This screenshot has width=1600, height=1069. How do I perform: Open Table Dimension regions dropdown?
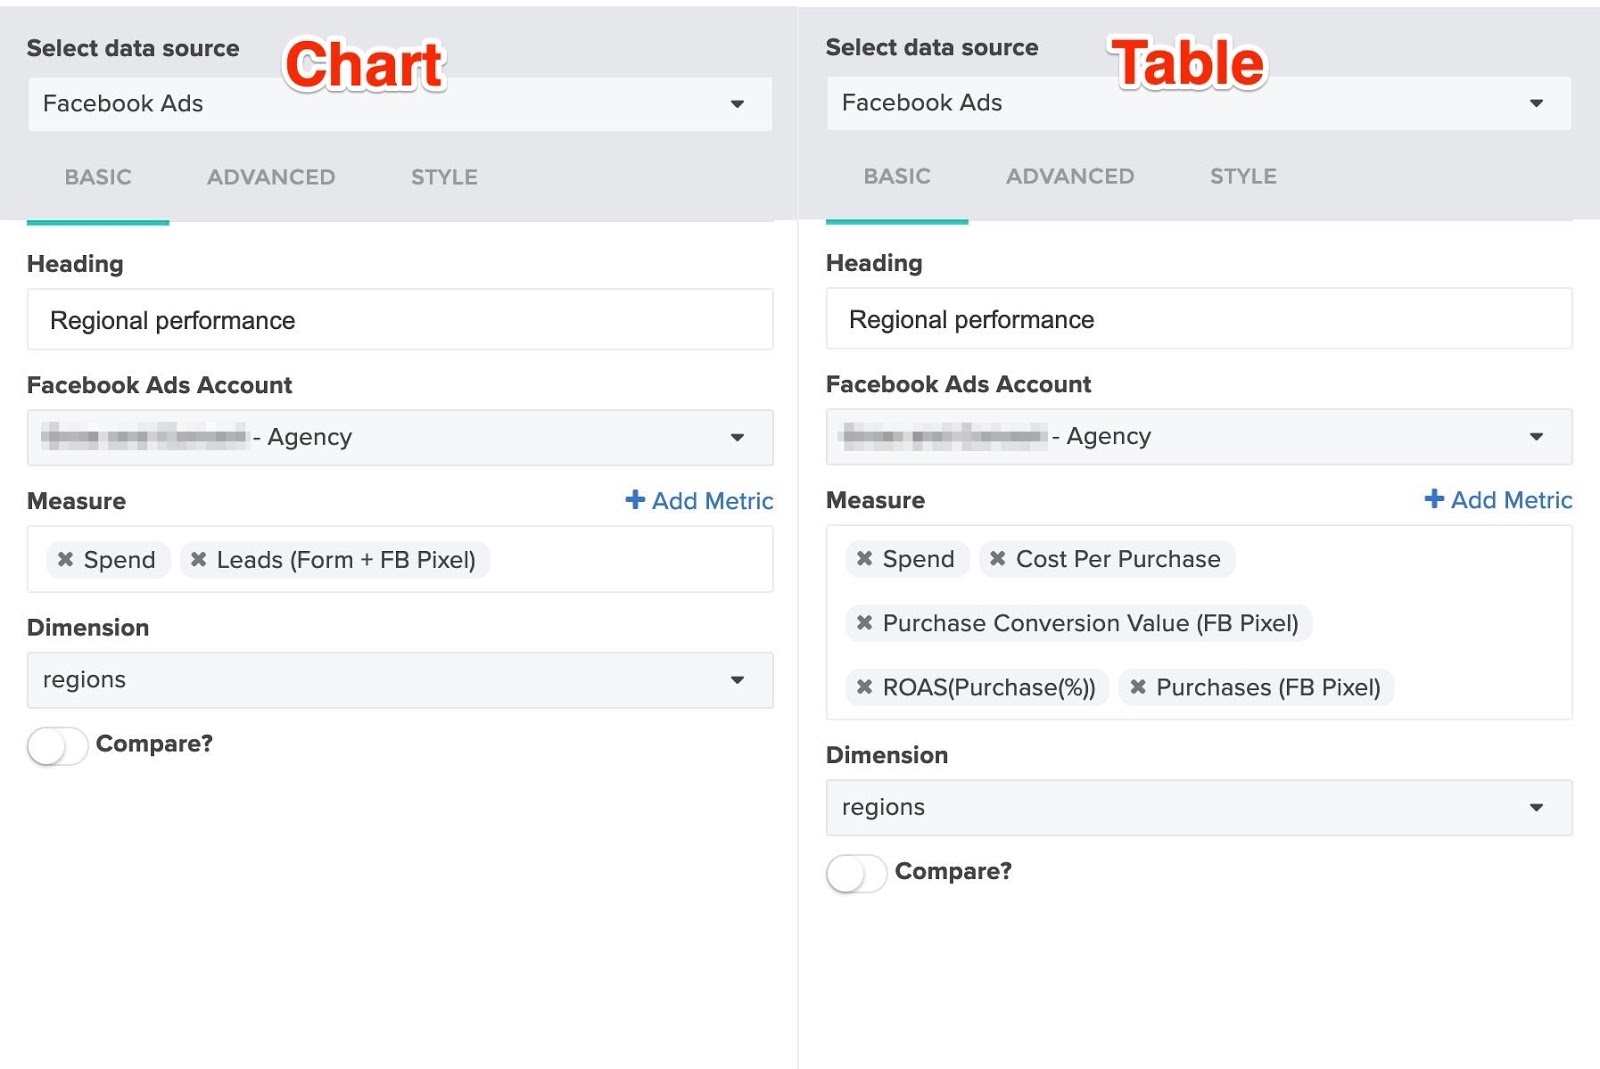coord(1199,807)
